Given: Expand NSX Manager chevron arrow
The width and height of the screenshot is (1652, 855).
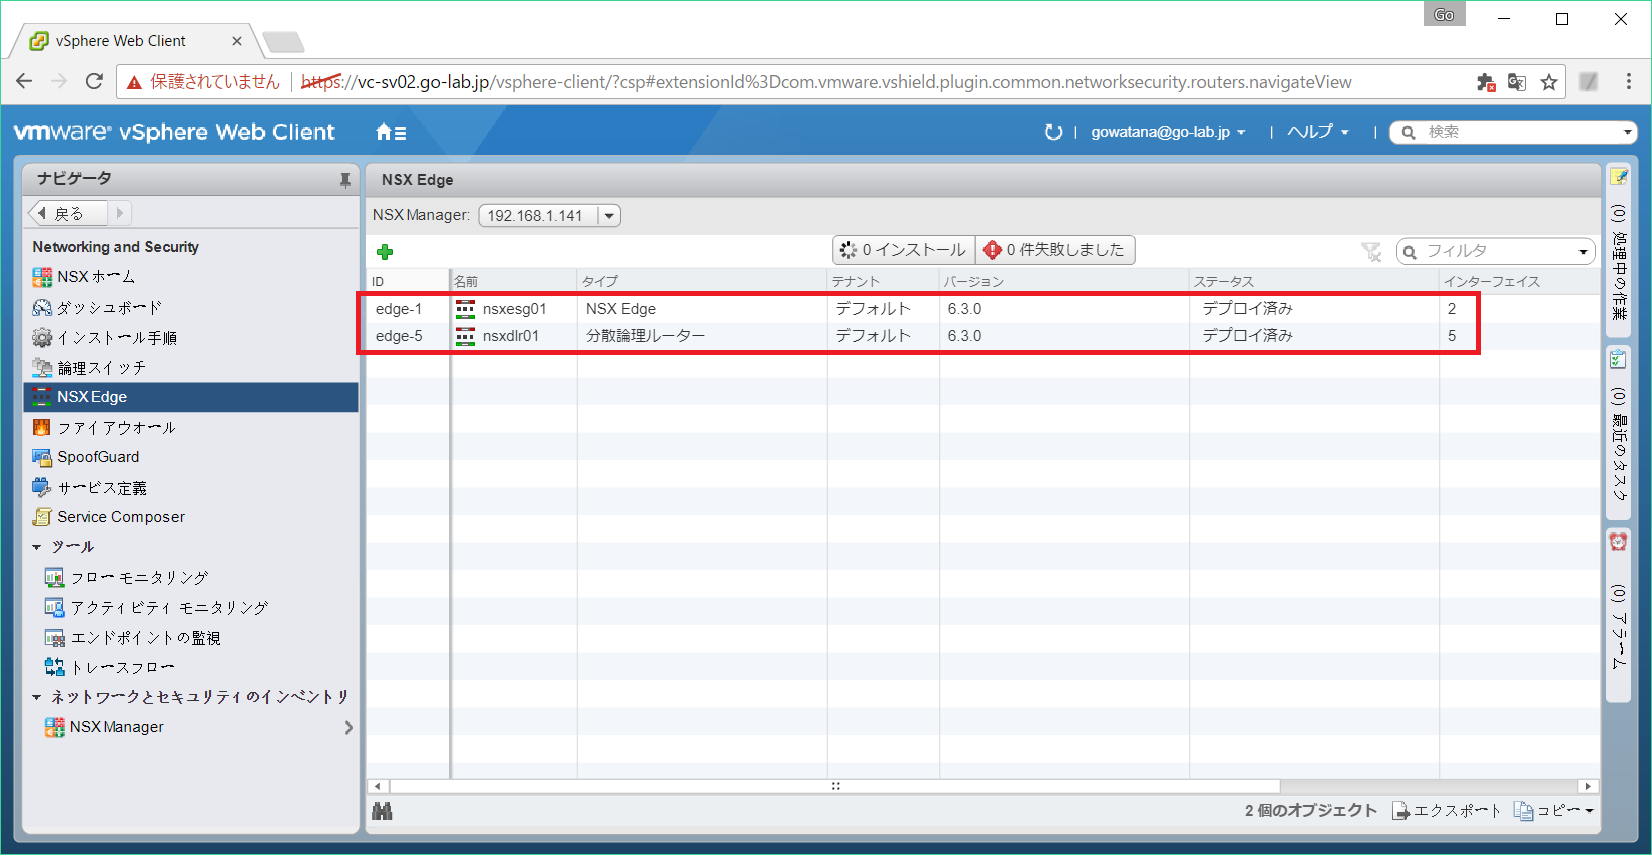Looking at the screenshot, I should point(348,727).
